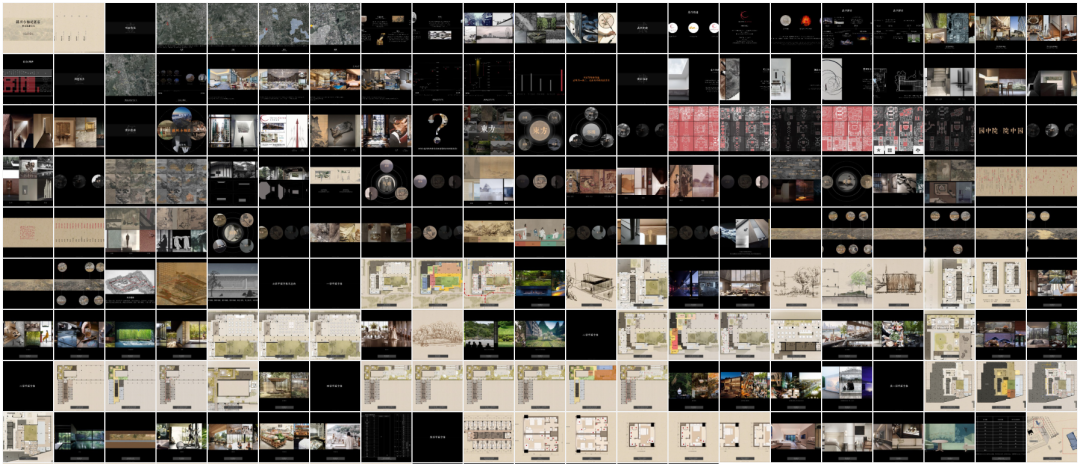
Task: Click the floor plan thumbnail in bottom-left corner
Action: [26, 436]
